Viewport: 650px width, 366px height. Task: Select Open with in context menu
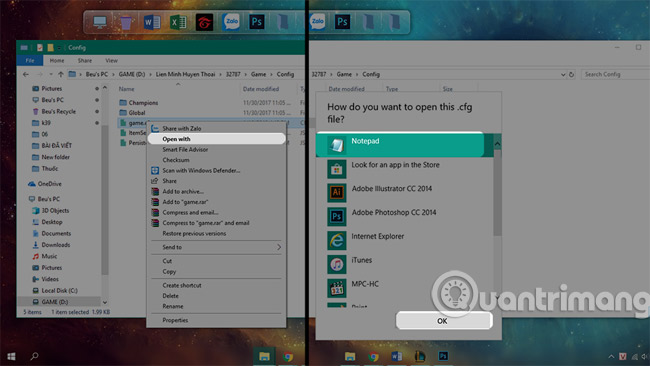pos(216,139)
